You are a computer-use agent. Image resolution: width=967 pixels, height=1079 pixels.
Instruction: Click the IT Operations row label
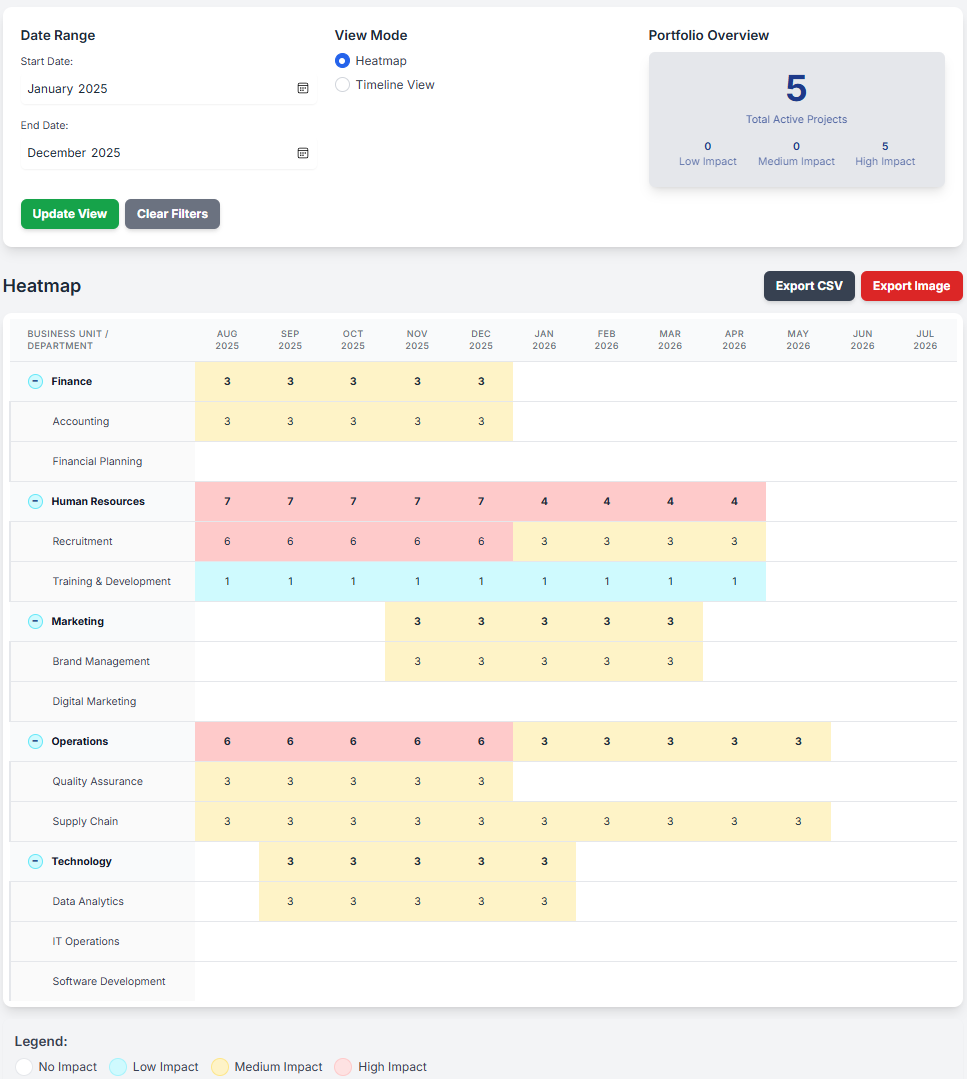pos(86,941)
